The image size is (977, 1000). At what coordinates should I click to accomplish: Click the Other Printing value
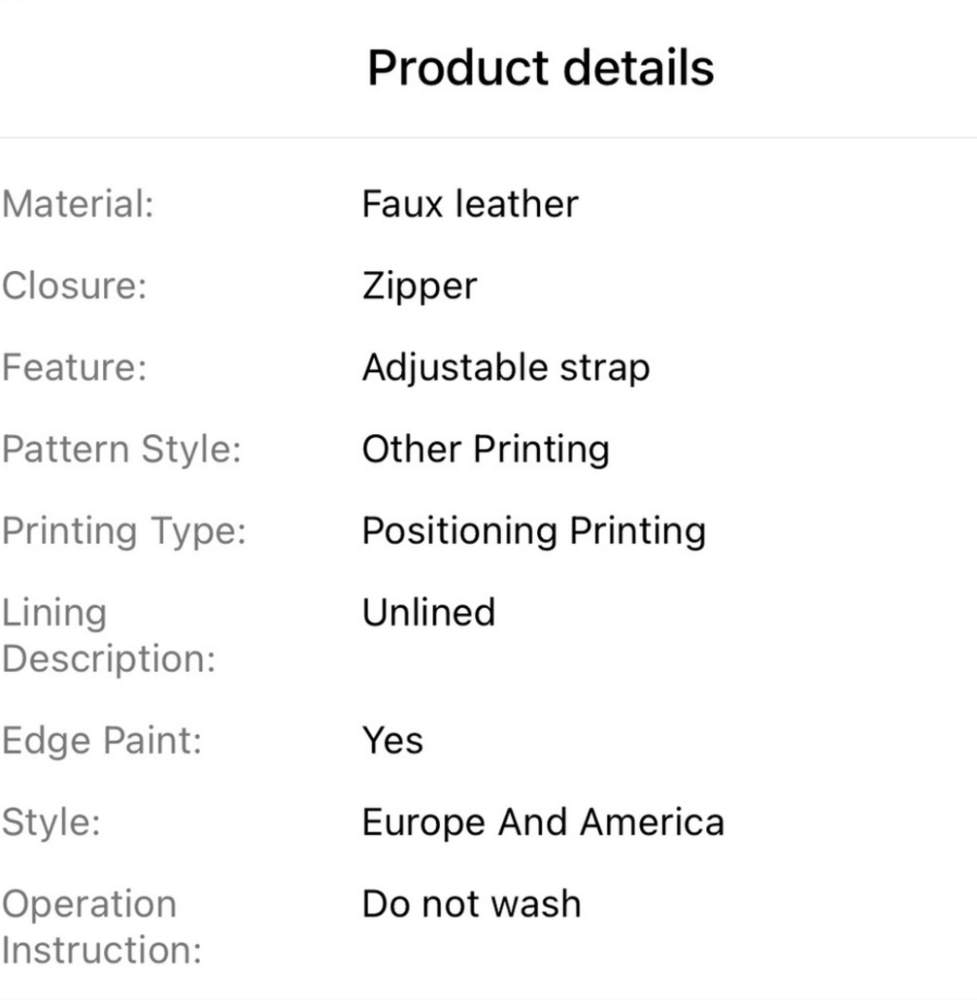(x=486, y=450)
